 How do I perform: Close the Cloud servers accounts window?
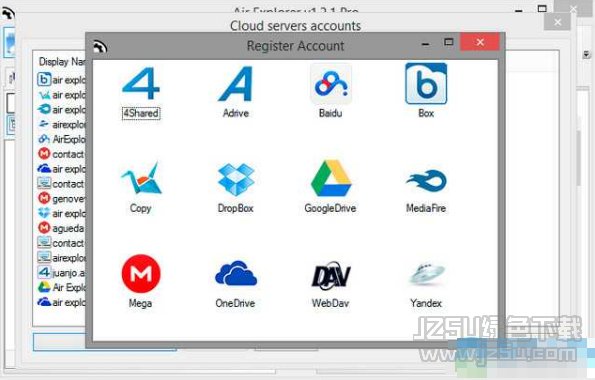pyautogui.click(x=557, y=22)
